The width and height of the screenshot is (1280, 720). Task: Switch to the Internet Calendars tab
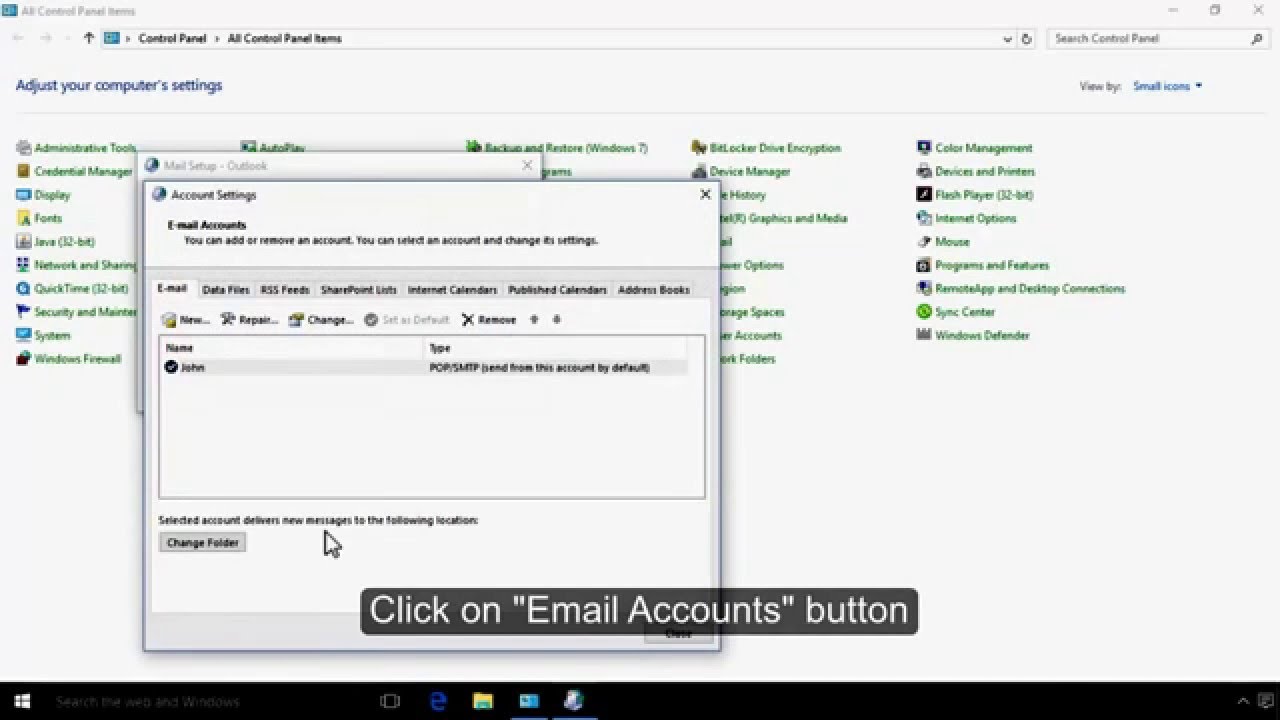pyautogui.click(x=452, y=290)
